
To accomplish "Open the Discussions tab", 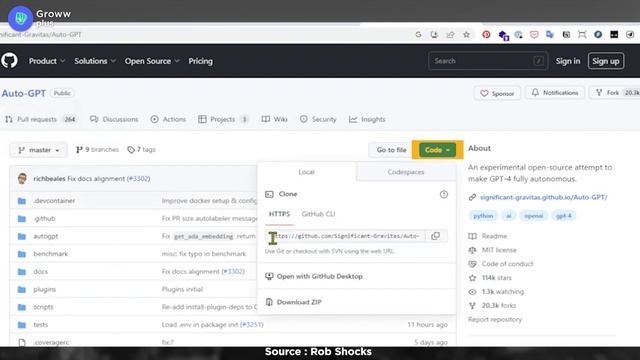I will pos(114,119).
